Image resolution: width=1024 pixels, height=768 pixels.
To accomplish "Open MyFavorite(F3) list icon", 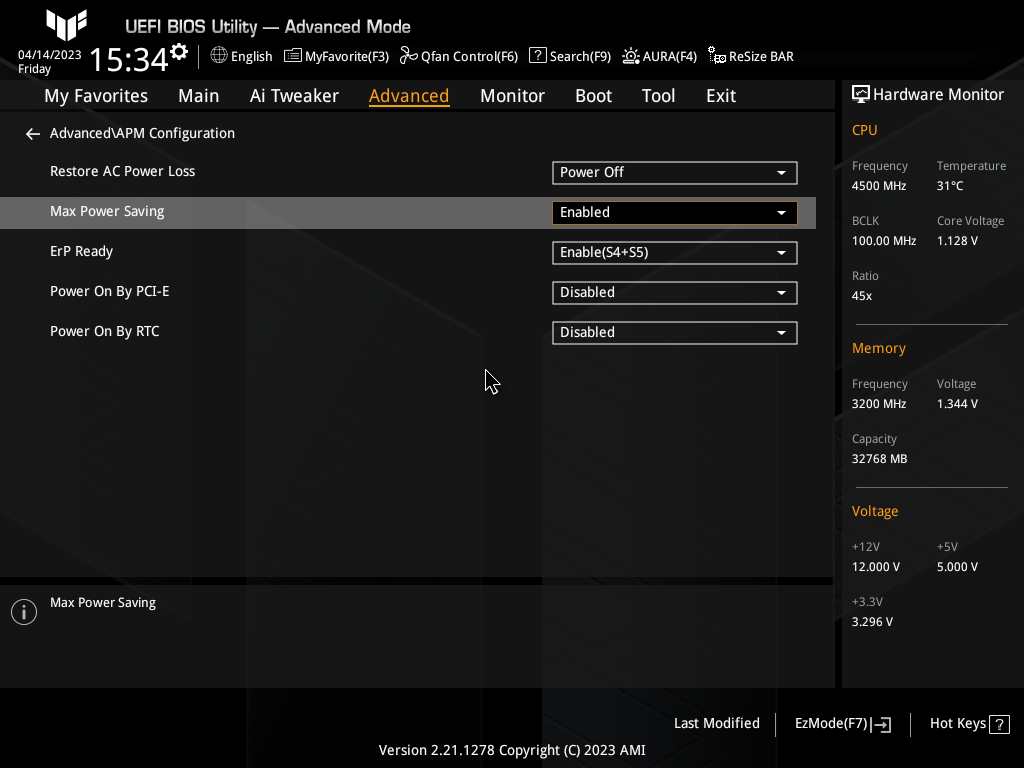I will (x=293, y=56).
